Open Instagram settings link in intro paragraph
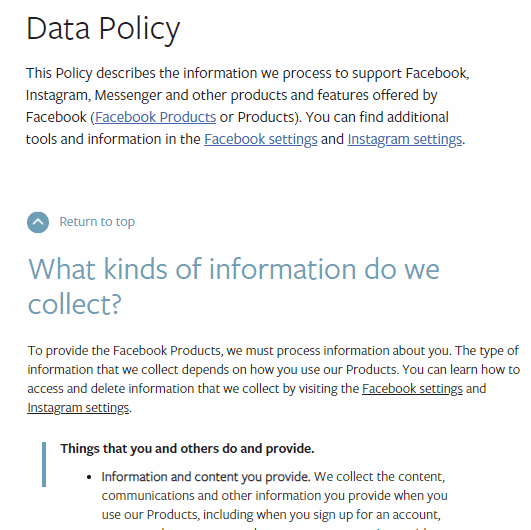 click(x=405, y=139)
